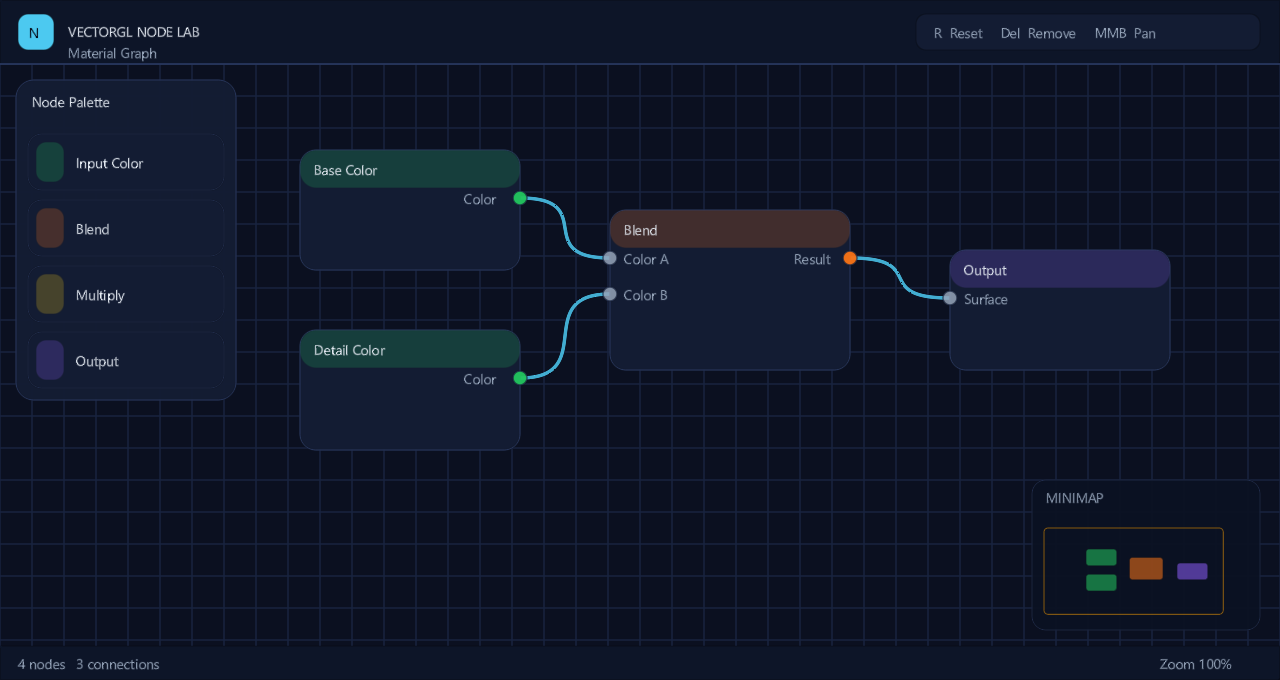Click the Surface input port
The image size is (1280, 680).
(x=950, y=298)
